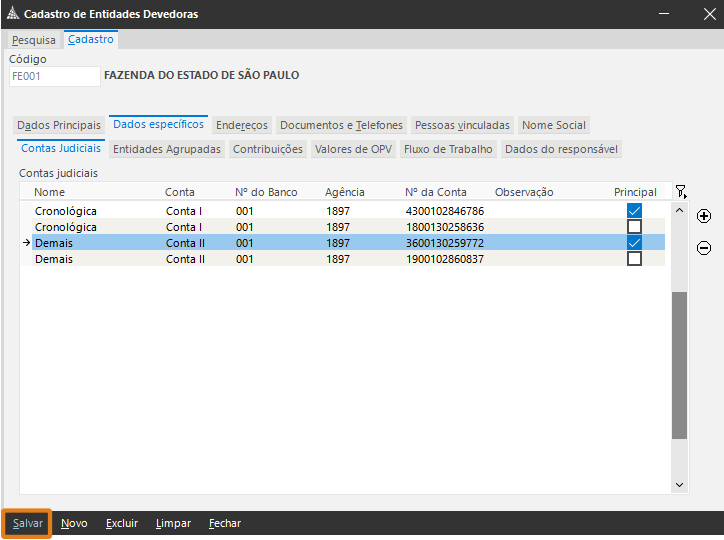724x540 pixels.
Task: Click the Agência column header
Action: [344, 192]
